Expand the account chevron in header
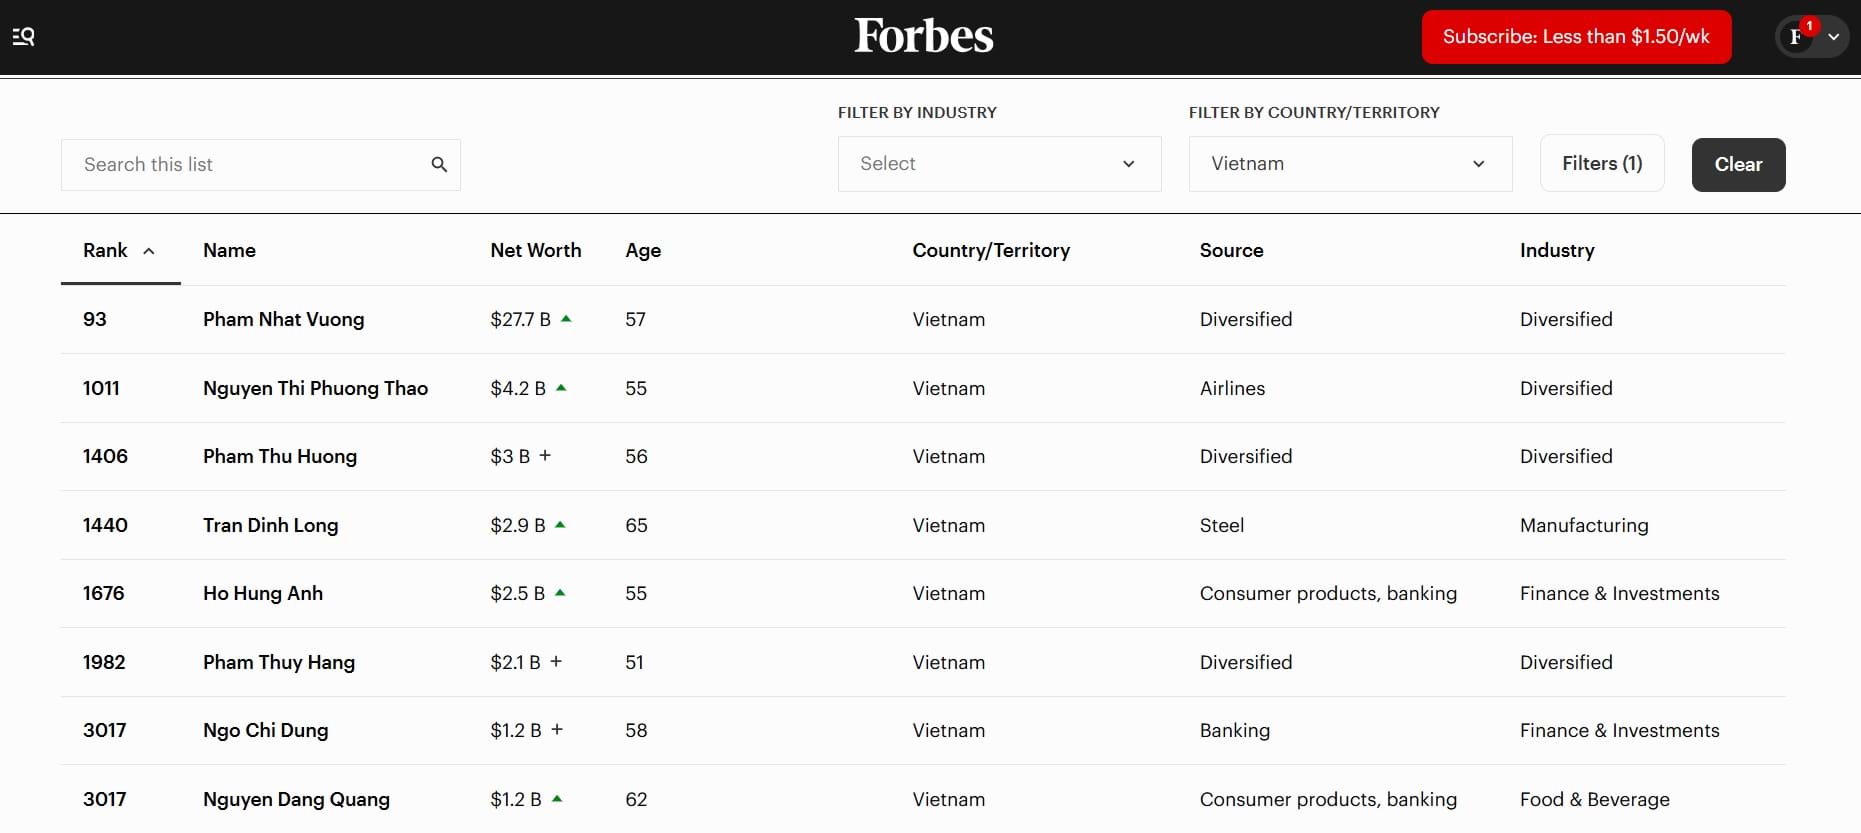This screenshot has width=1861, height=833. [x=1834, y=37]
